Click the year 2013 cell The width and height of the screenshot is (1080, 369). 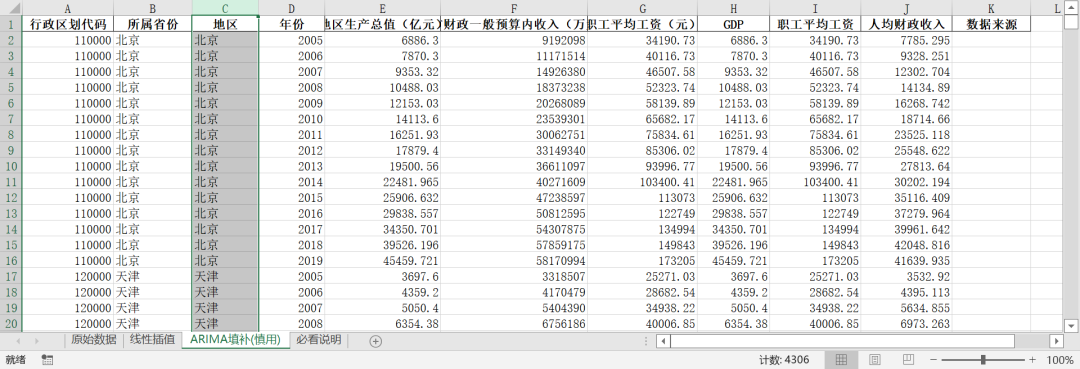click(292, 167)
